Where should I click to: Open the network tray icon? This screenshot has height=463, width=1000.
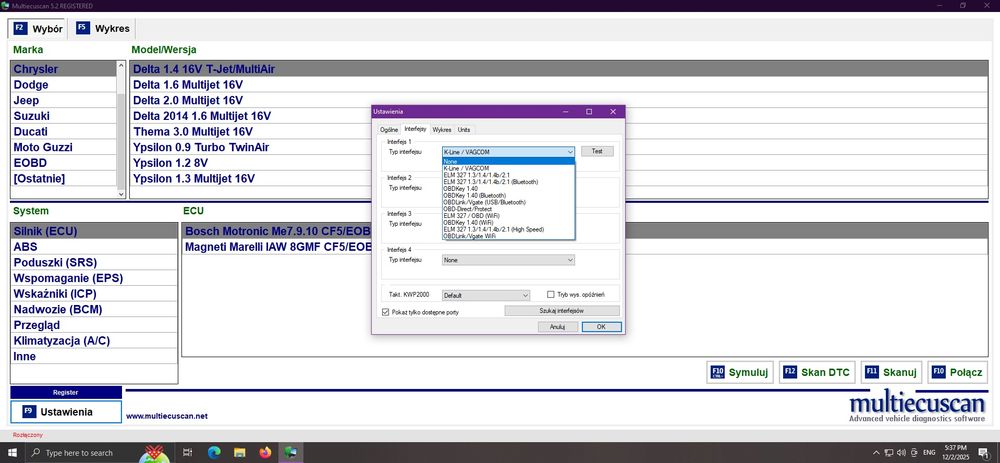[890, 452]
